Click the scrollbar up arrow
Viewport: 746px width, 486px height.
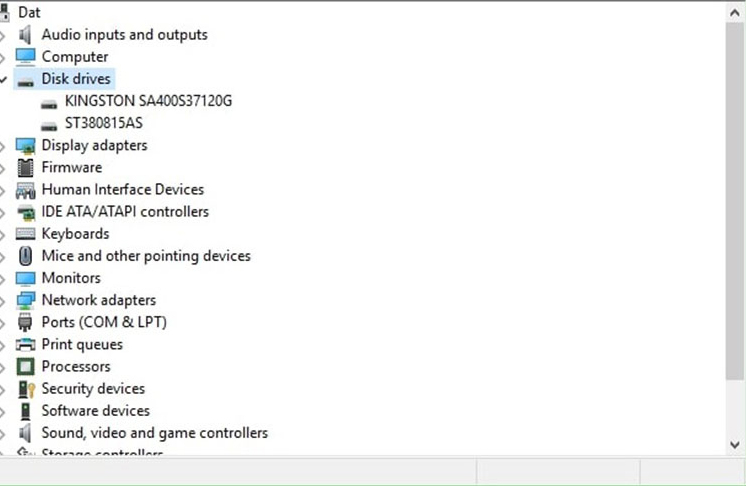click(735, 13)
